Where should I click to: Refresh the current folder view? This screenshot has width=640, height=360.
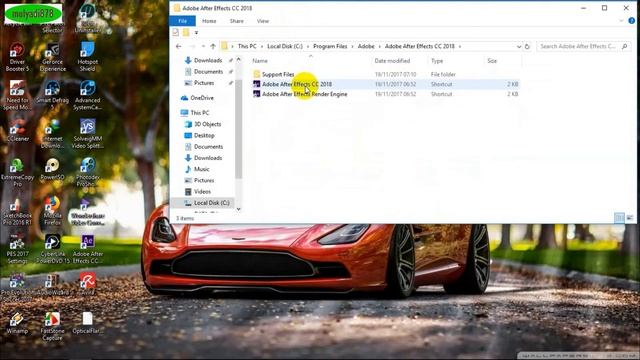tap(527, 47)
